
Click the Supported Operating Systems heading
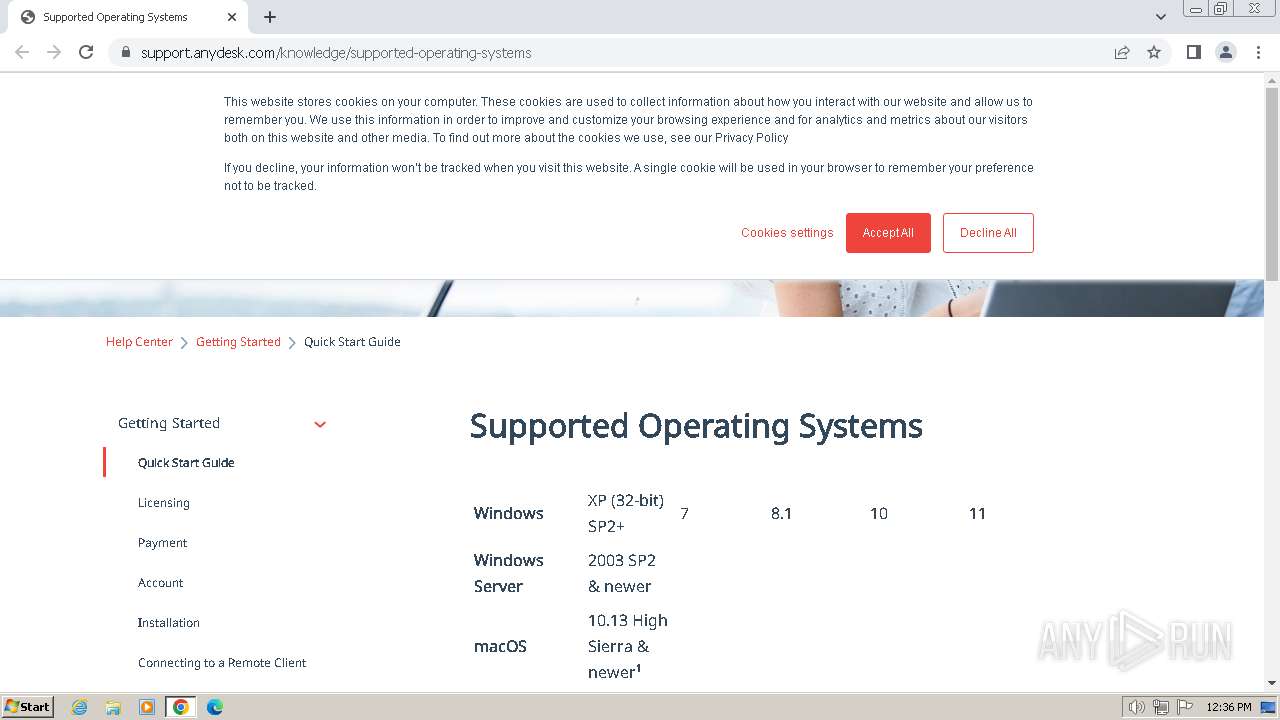(x=696, y=426)
